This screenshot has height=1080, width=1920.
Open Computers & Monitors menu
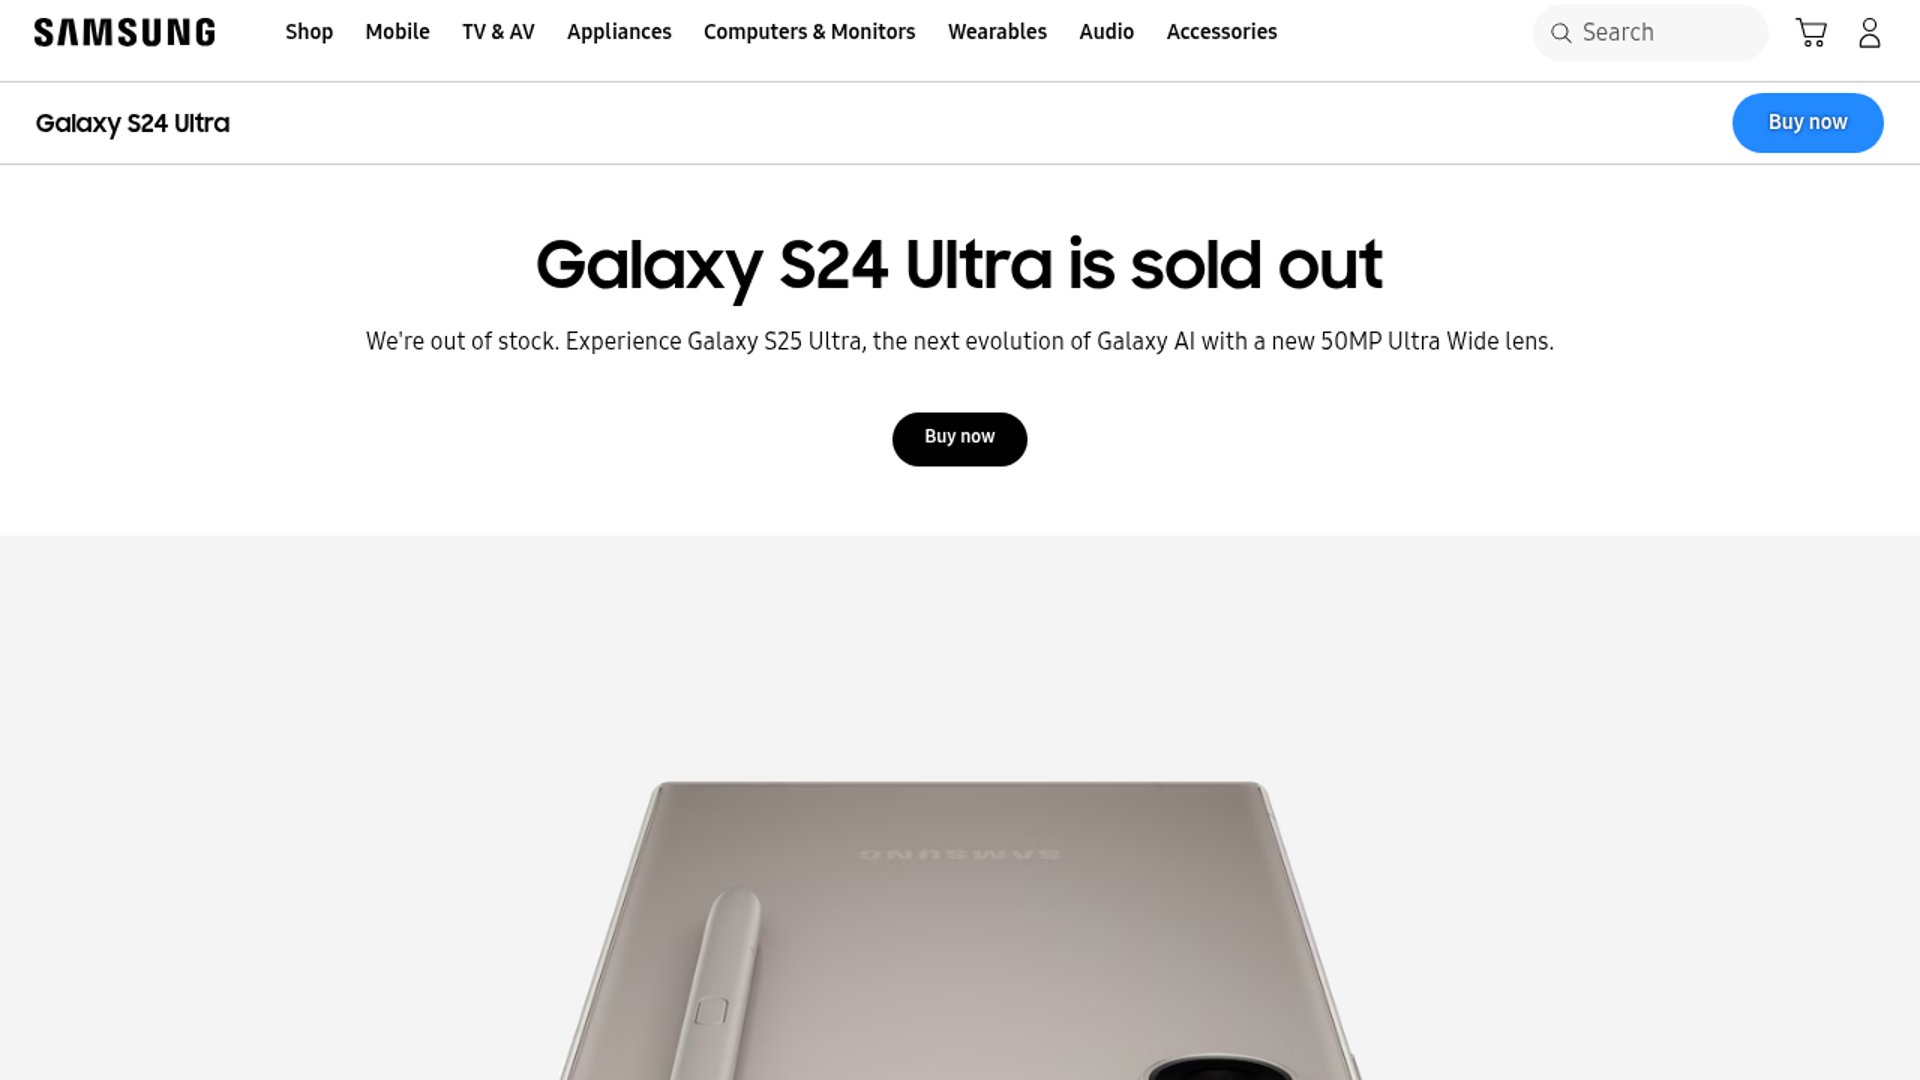click(809, 32)
